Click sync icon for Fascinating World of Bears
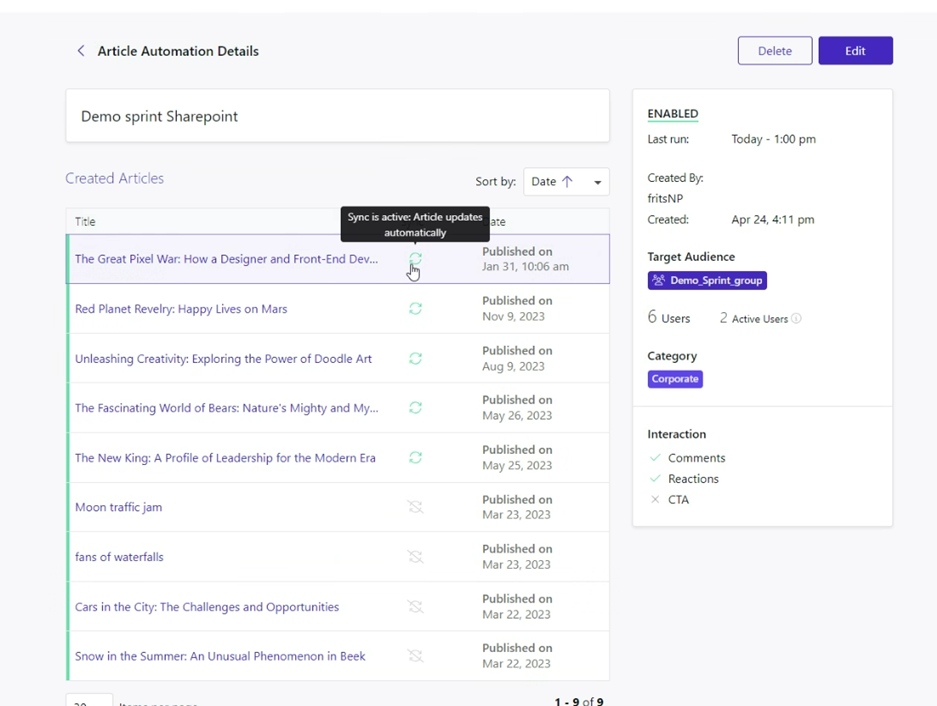 tap(415, 408)
